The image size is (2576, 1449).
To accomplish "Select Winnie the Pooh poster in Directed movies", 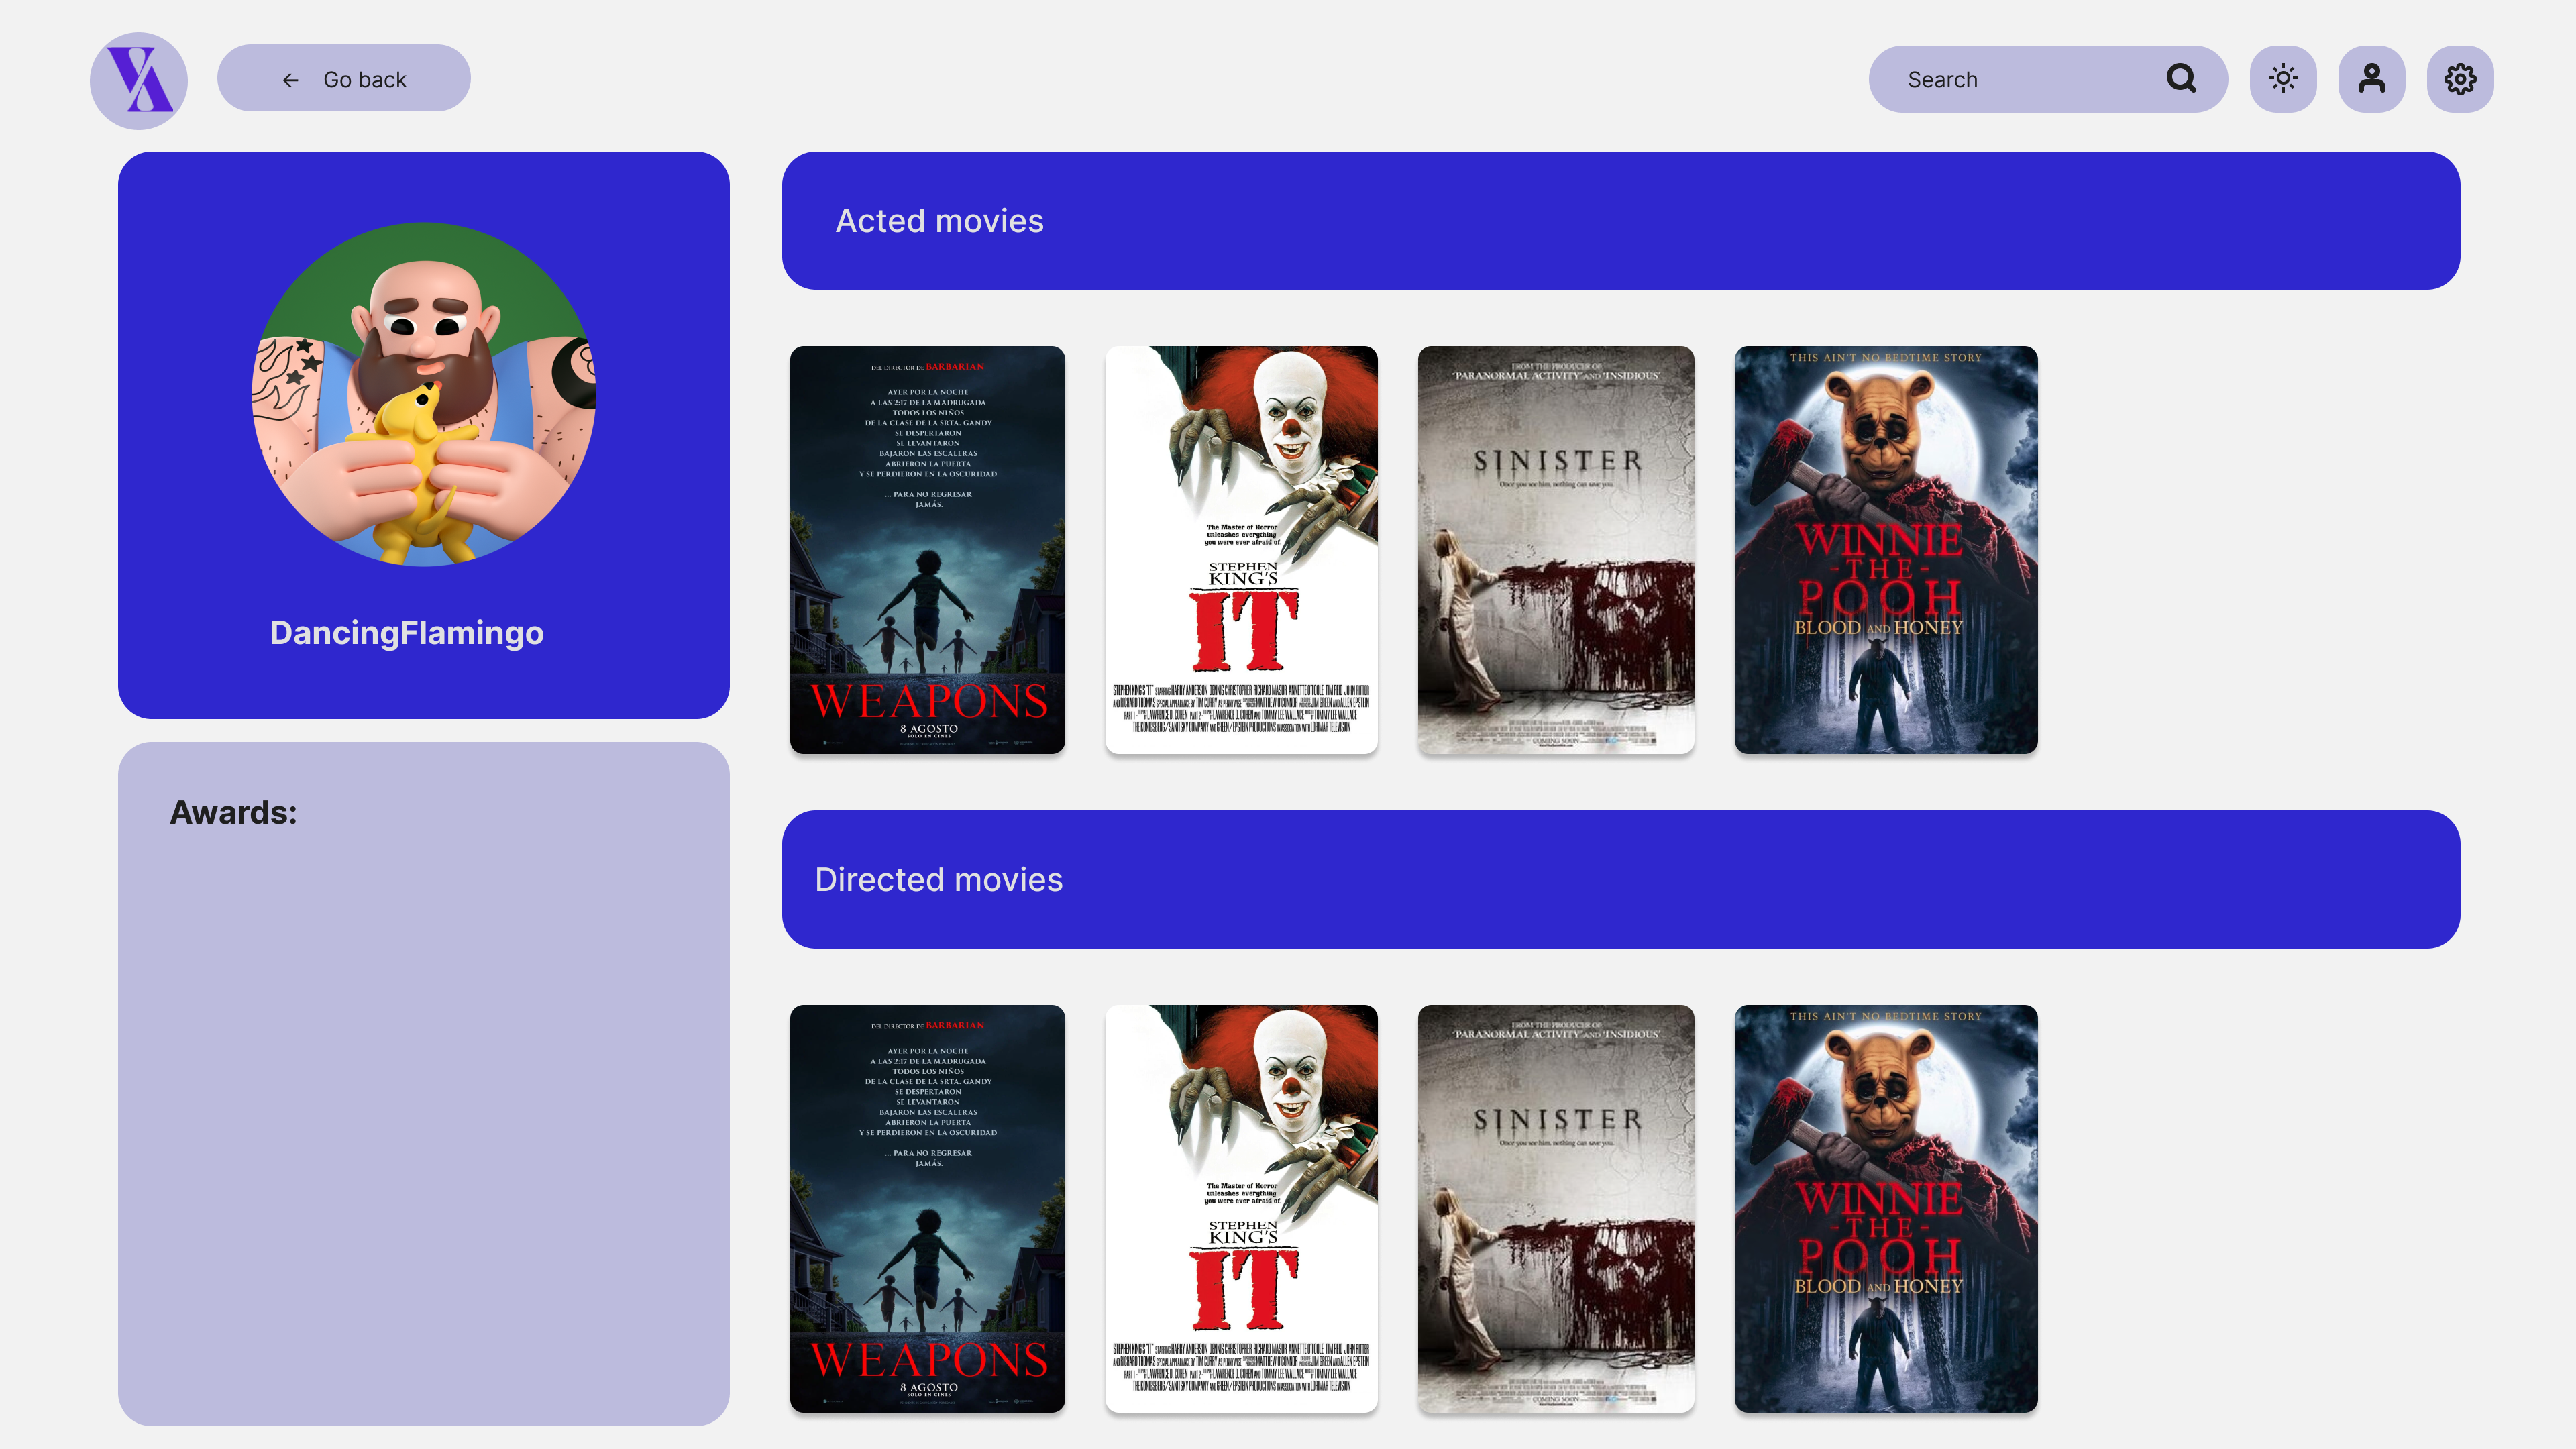I will point(1885,1208).
